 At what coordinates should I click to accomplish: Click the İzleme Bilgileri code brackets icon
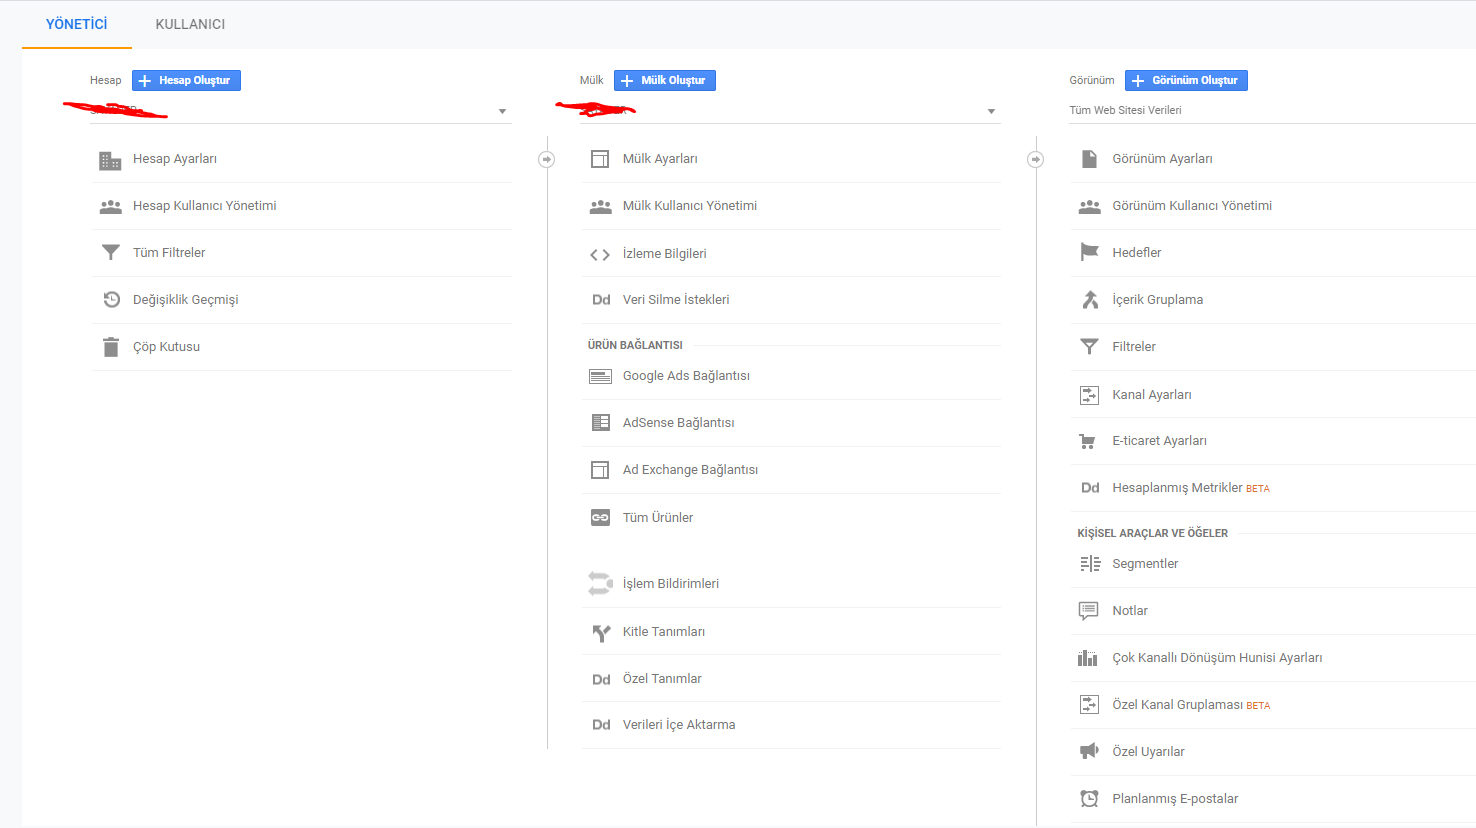pyautogui.click(x=600, y=255)
